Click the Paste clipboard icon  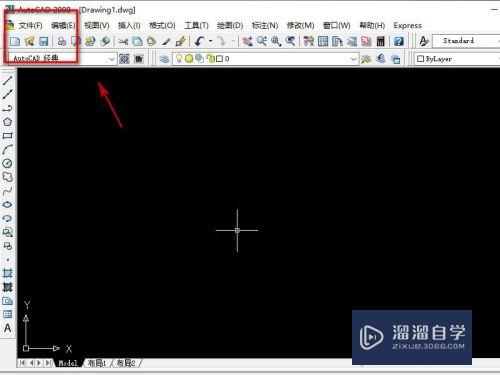pos(152,41)
